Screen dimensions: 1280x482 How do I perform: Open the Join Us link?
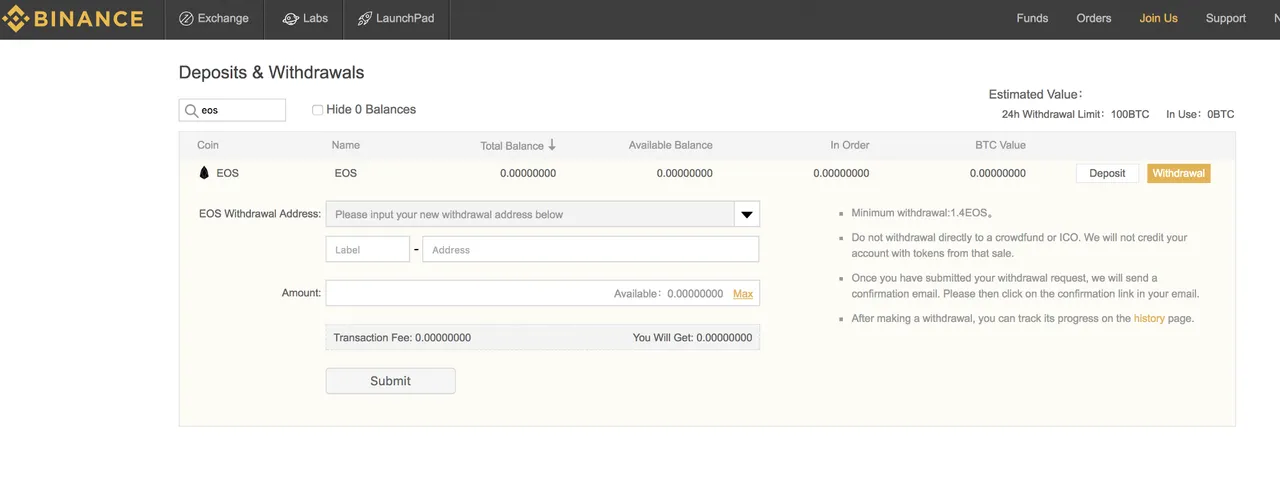[x=1158, y=19]
